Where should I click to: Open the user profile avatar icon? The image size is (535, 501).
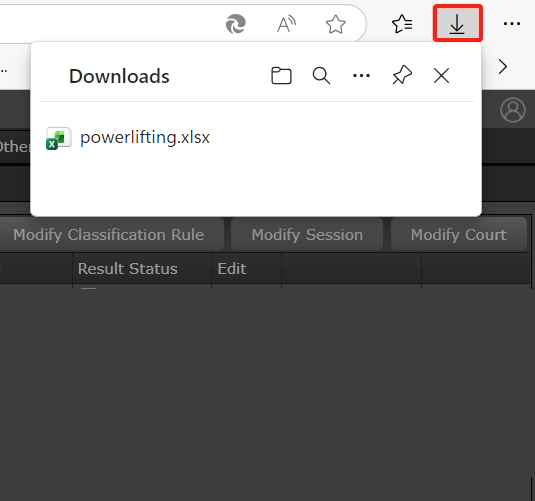[x=512, y=110]
